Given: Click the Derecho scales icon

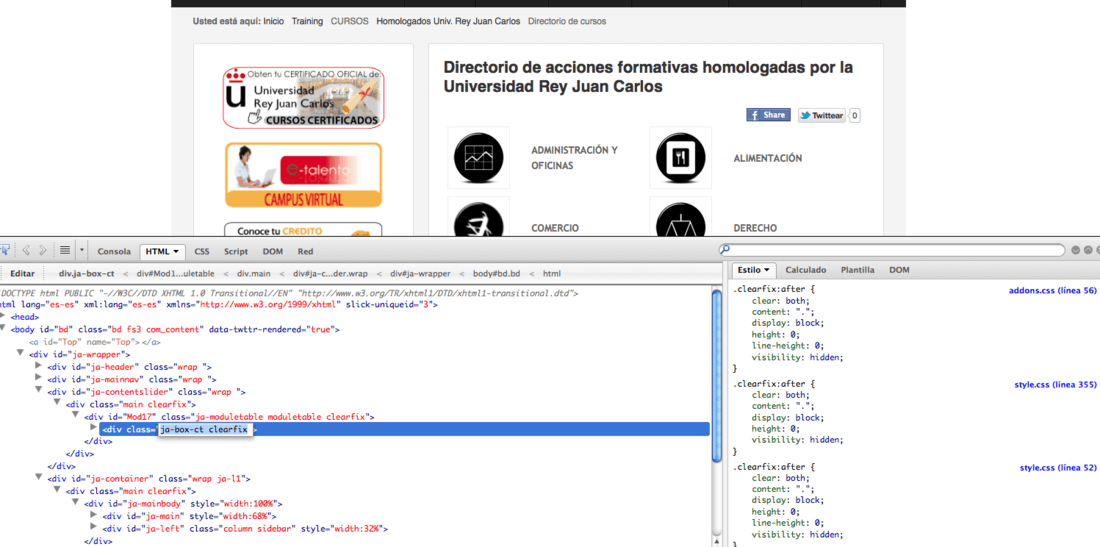Looking at the screenshot, I should (x=680, y=217).
